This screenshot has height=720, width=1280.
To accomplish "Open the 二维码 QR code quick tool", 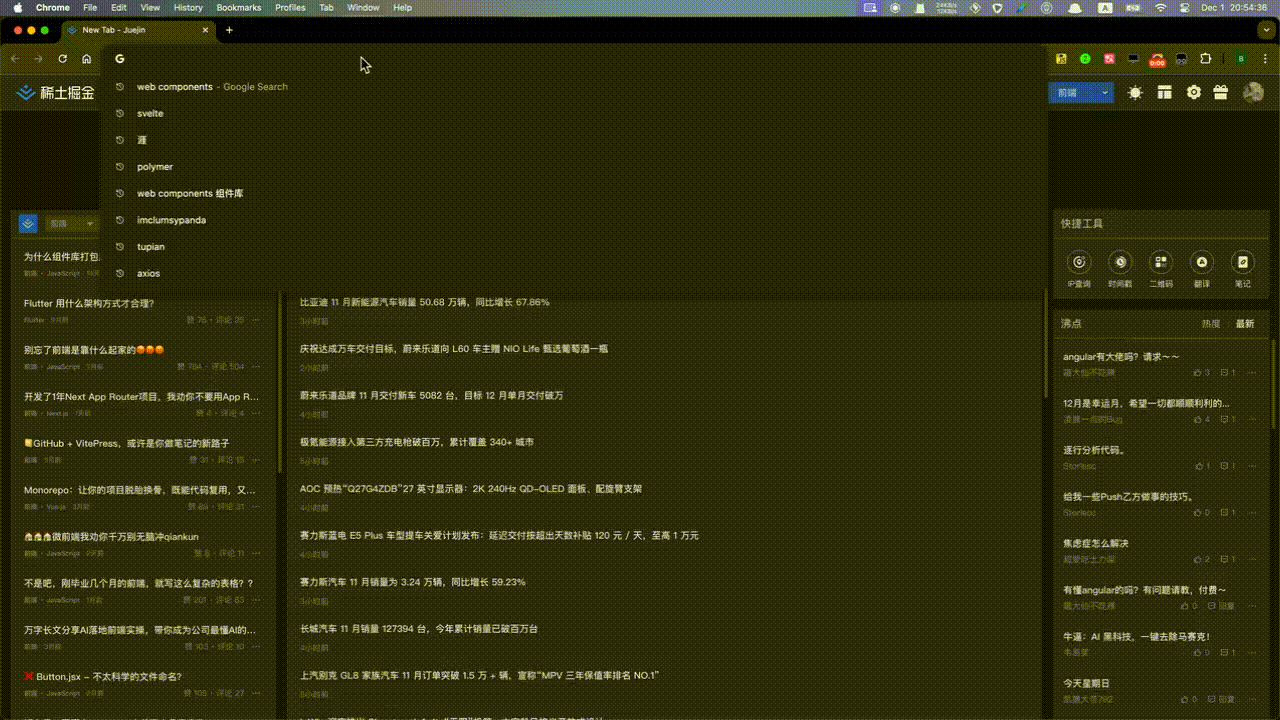I will point(1160,262).
